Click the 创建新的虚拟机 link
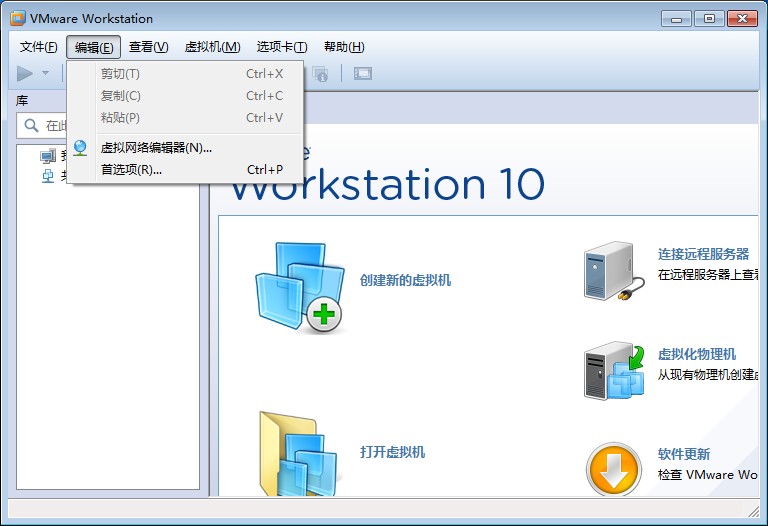 (x=405, y=280)
